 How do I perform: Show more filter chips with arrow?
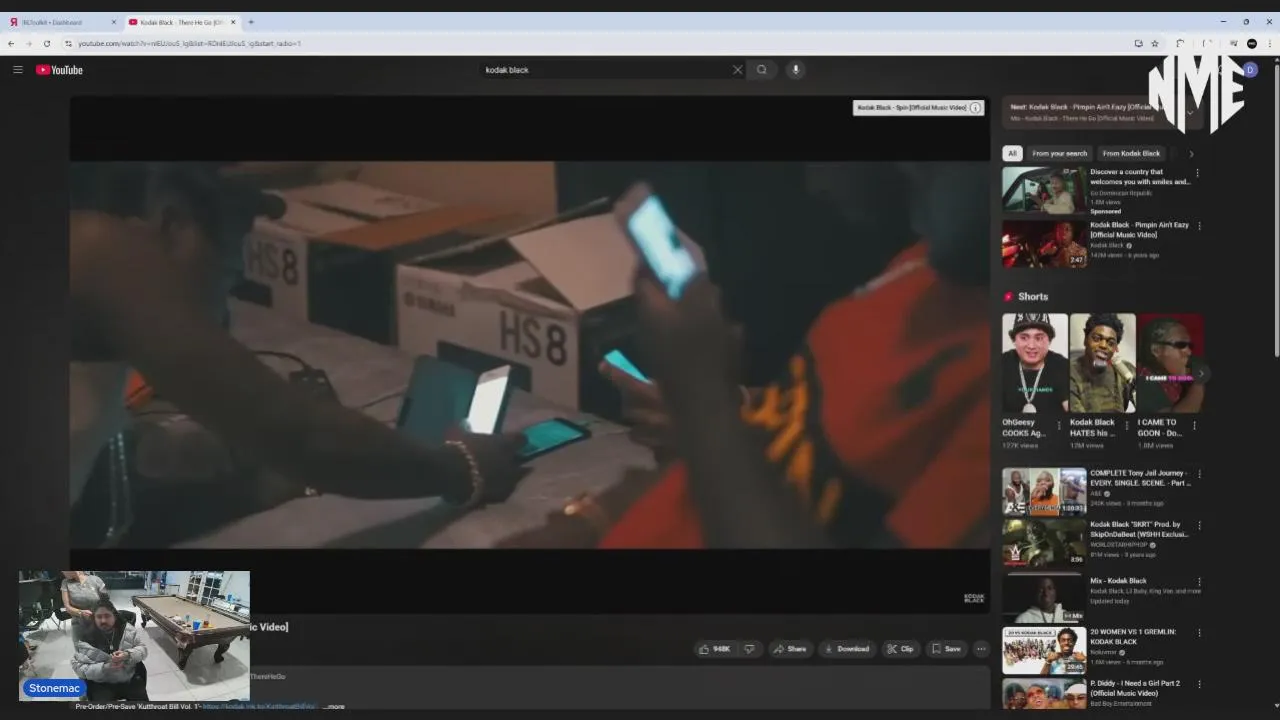[x=1191, y=154]
